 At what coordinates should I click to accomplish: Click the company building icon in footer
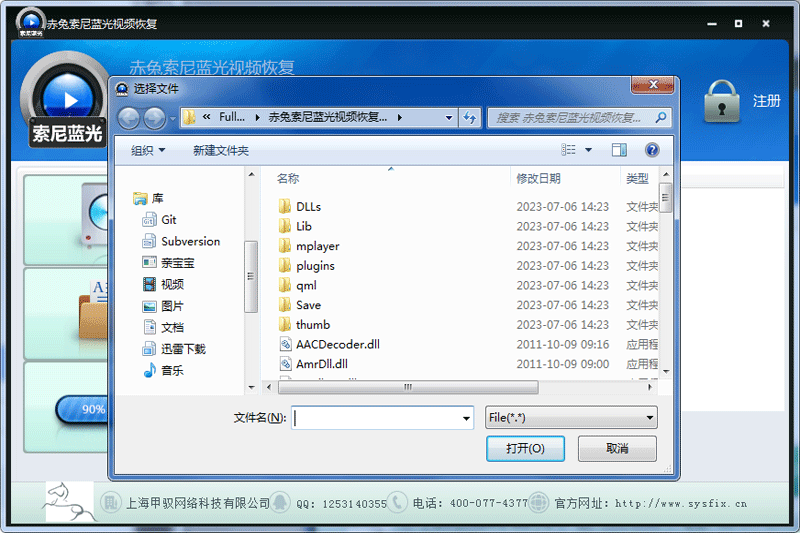(x=110, y=502)
